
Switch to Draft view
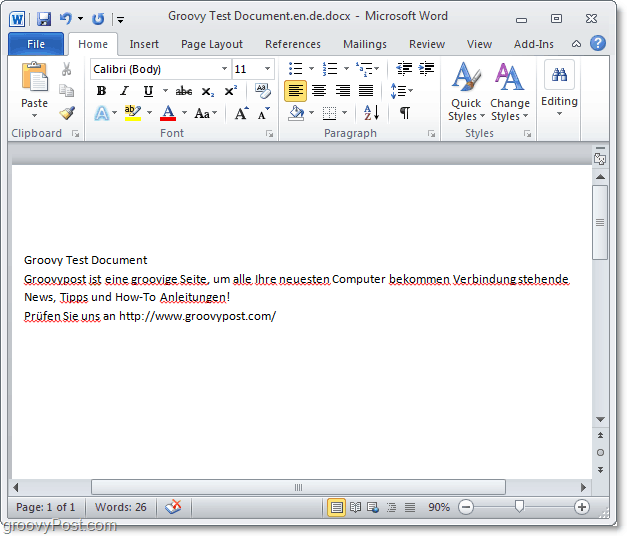(409, 507)
